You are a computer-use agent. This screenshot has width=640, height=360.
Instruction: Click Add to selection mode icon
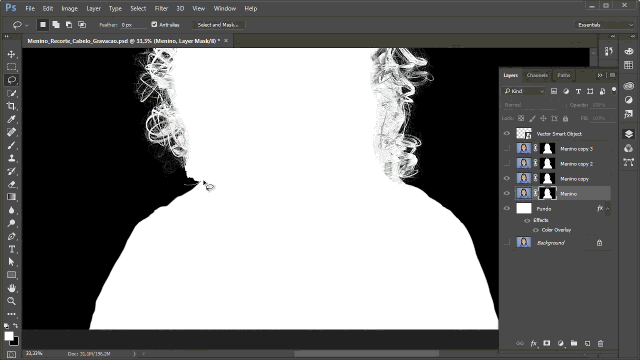pos(56,25)
